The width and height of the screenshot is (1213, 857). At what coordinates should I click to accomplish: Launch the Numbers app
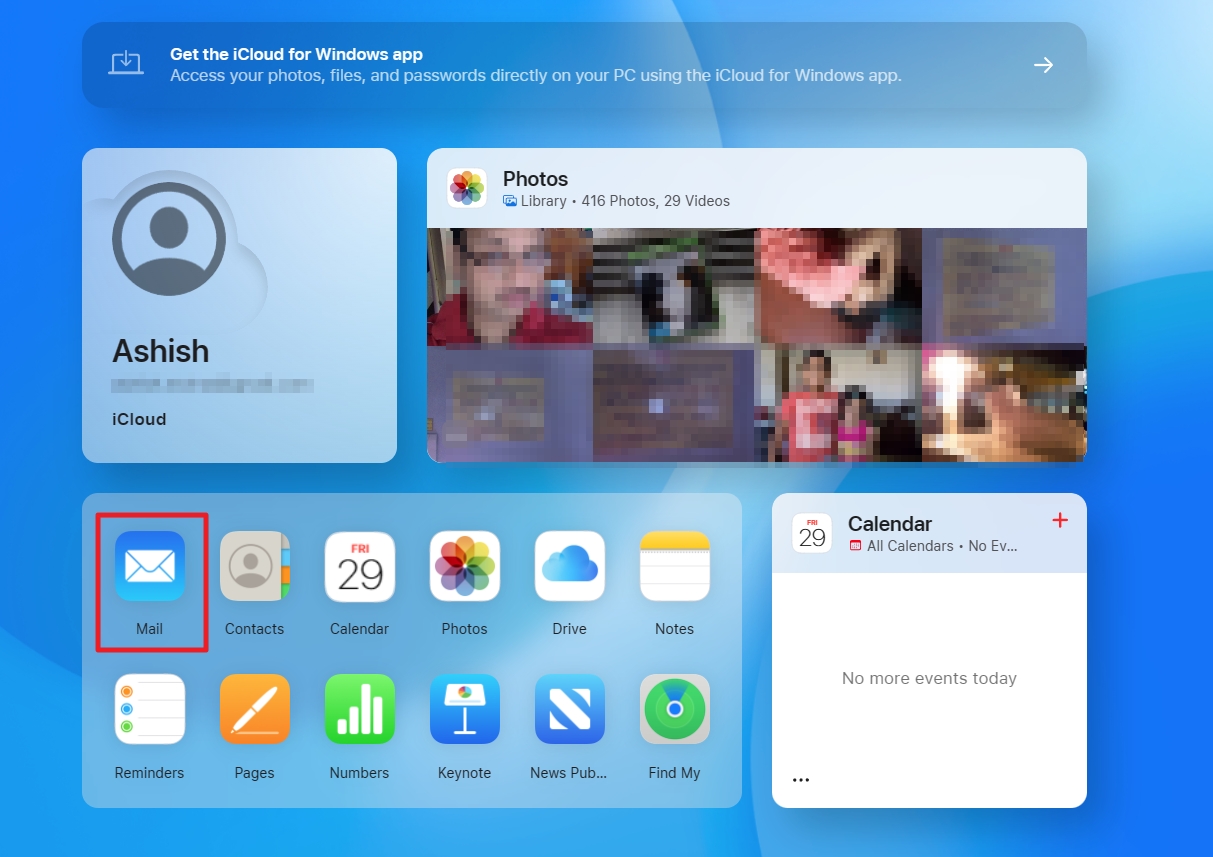360,709
